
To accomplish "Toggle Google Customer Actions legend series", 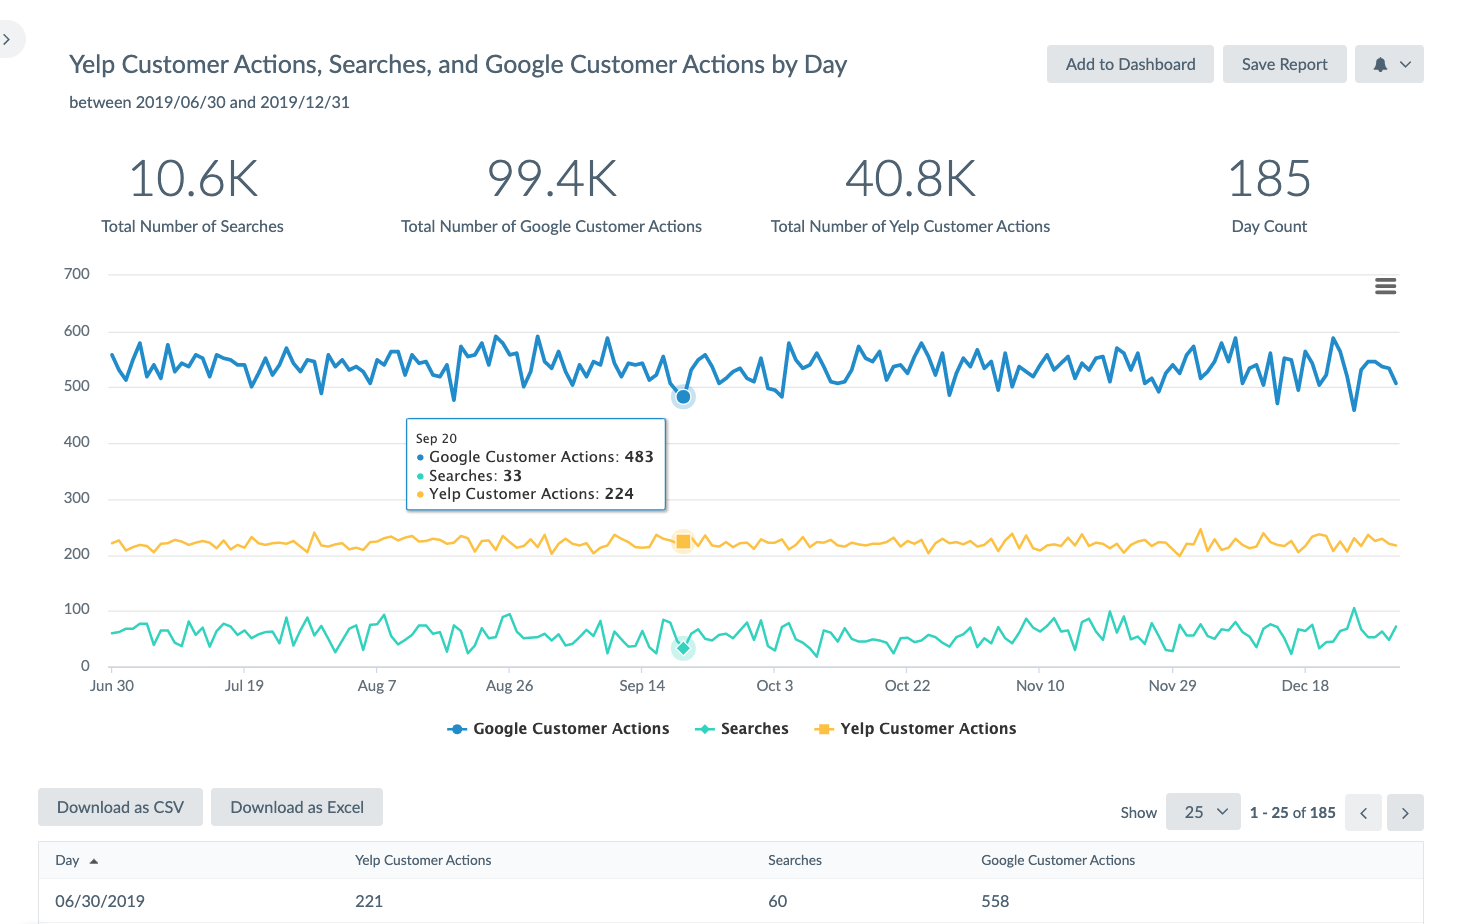I will click(558, 729).
